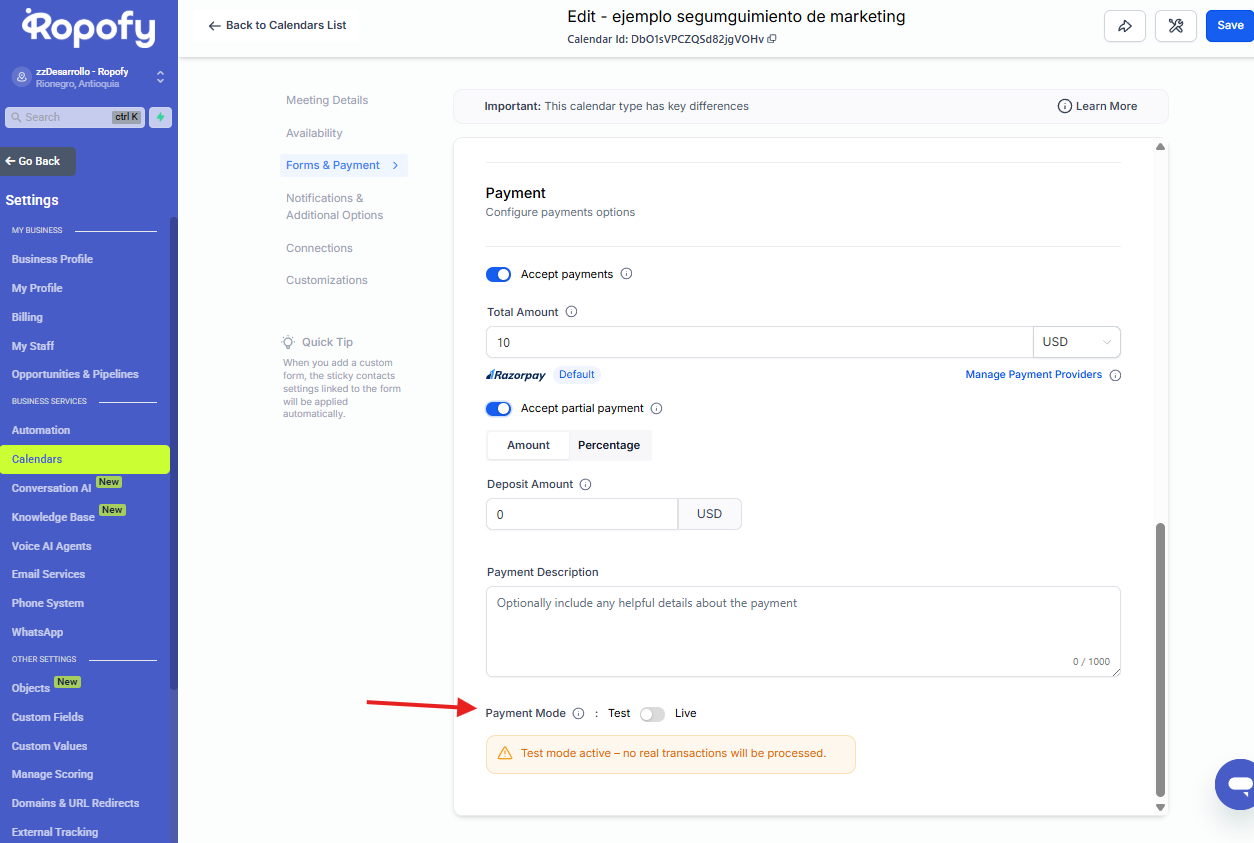
Task: Expand the Forms & Payment section chevron
Action: coord(395,165)
